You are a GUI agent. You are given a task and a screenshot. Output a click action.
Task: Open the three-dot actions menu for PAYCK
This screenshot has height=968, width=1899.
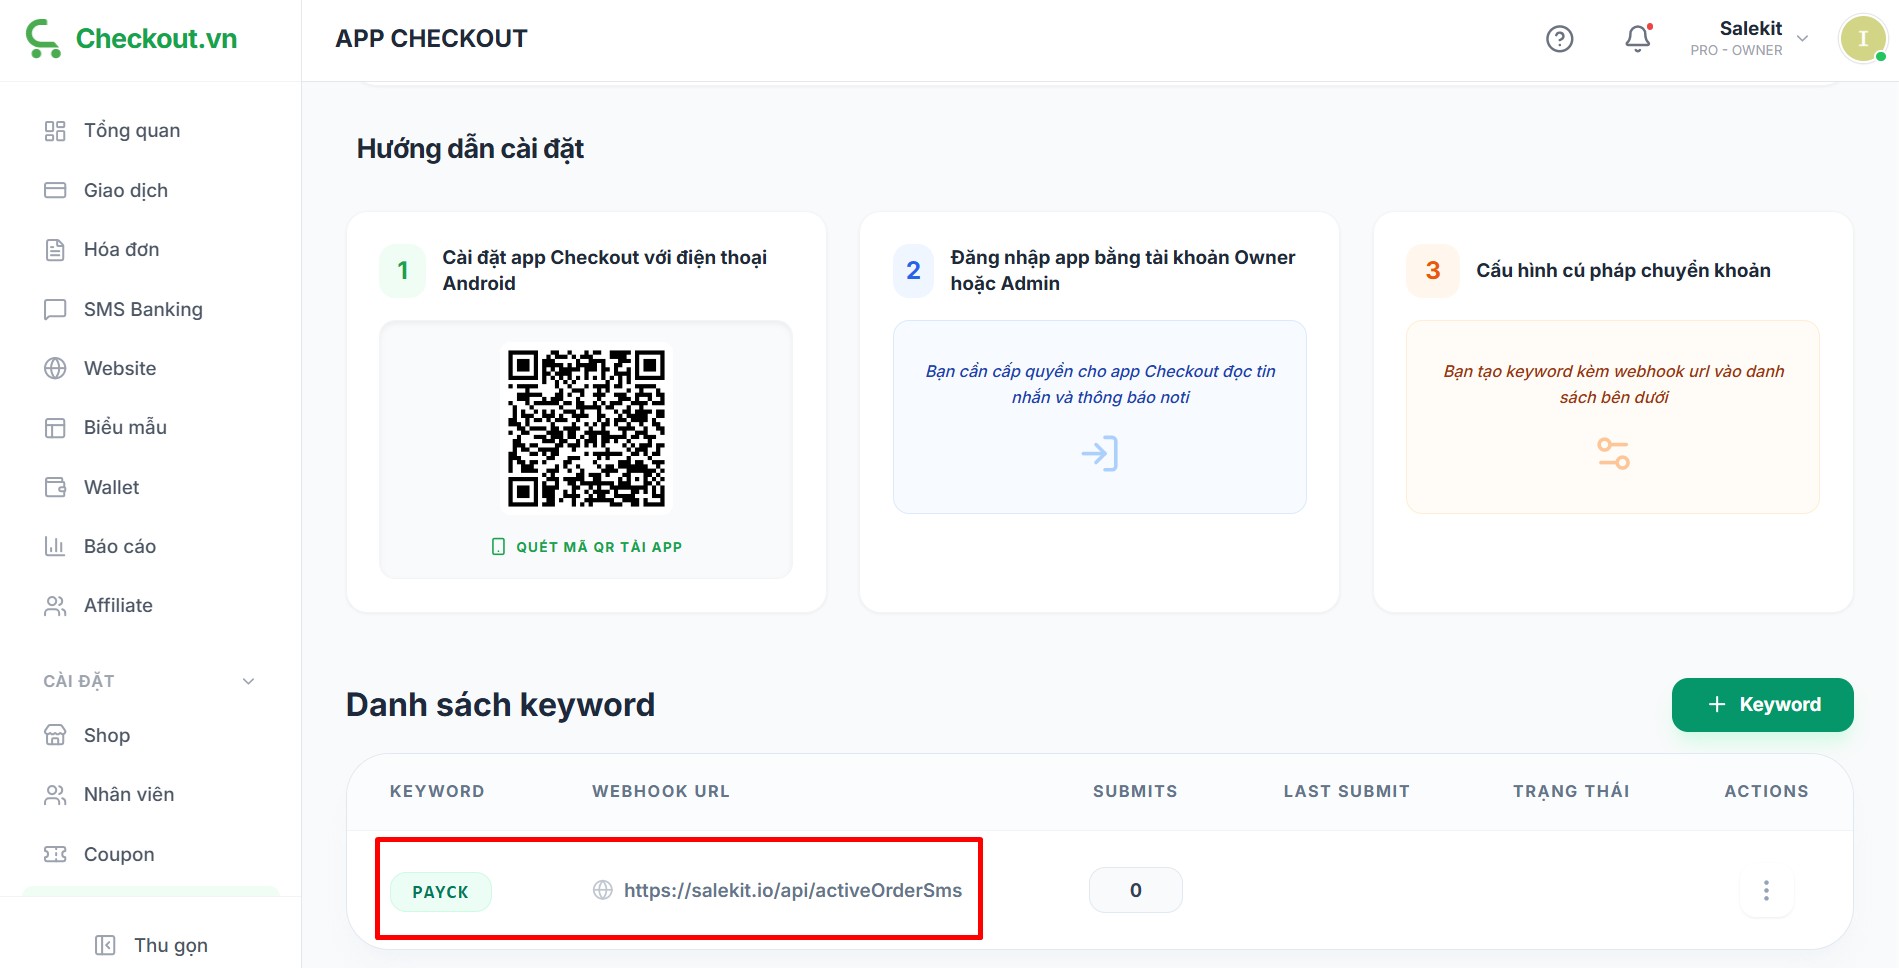(1766, 890)
